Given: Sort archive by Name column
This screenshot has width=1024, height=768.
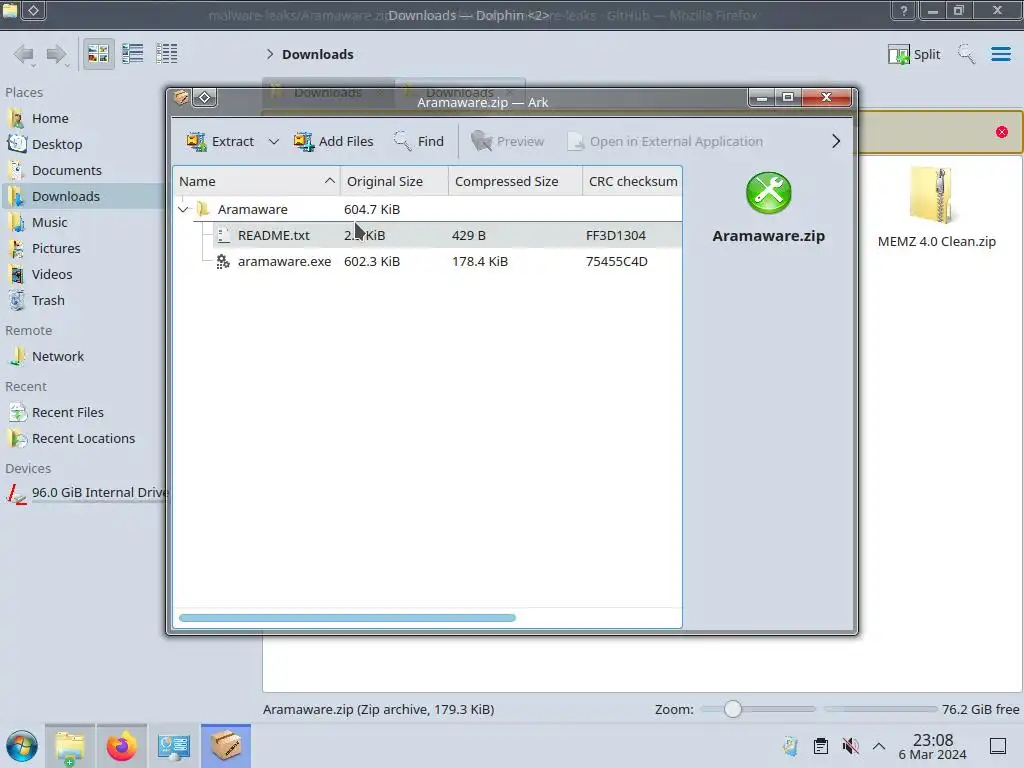Looking at the screenshot, I should coord(257,182).
